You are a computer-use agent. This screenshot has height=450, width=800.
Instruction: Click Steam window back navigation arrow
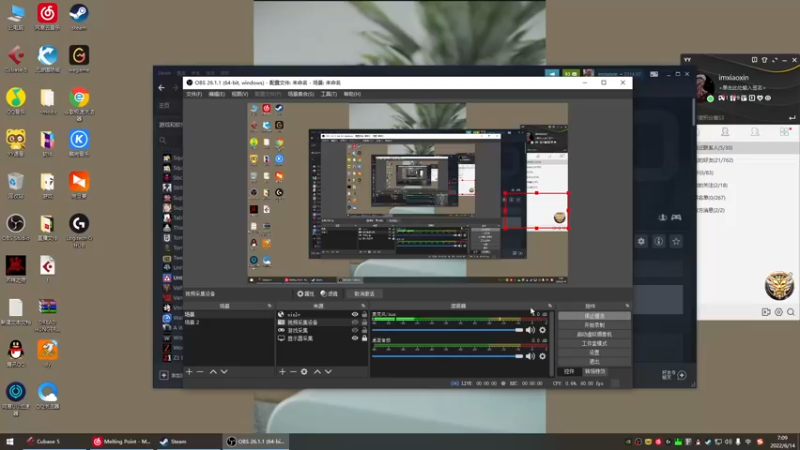[161, 88]
